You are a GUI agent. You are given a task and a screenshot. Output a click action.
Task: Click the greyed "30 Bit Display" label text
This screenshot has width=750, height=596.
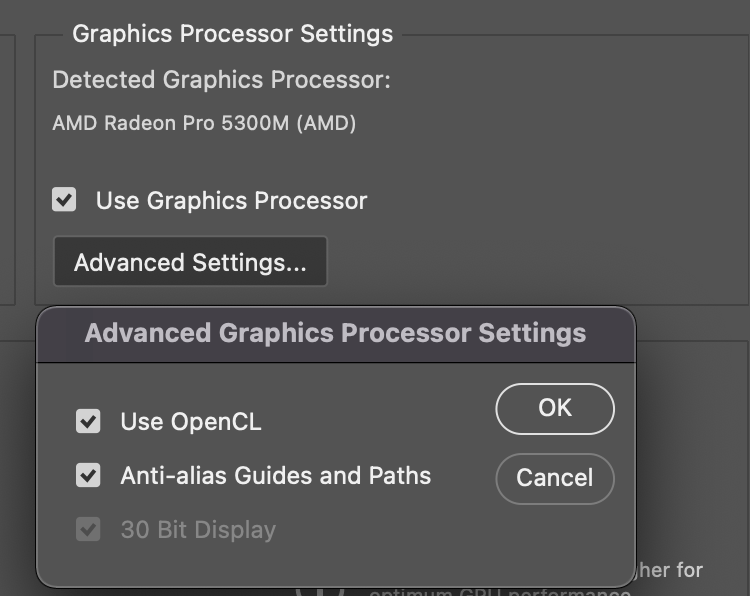coord(198,529)
